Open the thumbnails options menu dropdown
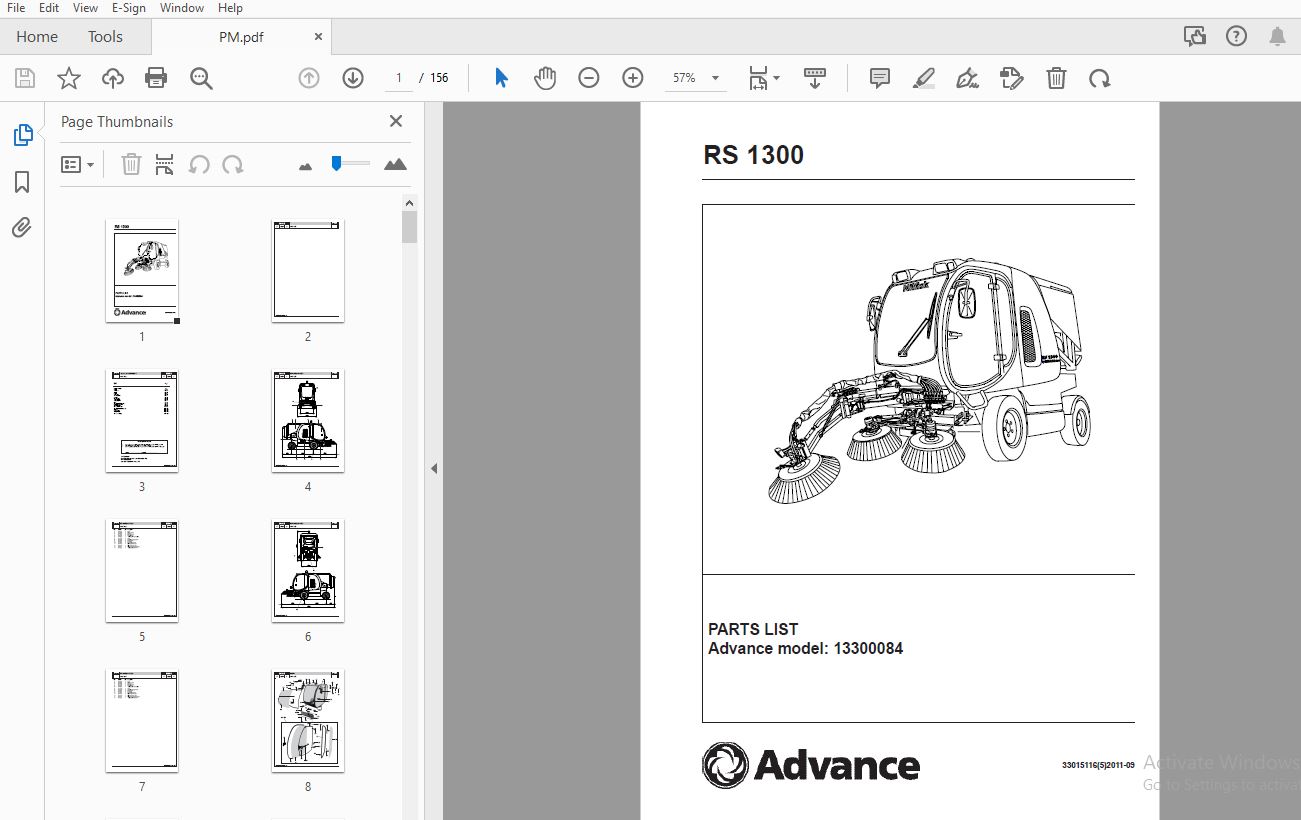1301x820 pixels. pos(78,164)
